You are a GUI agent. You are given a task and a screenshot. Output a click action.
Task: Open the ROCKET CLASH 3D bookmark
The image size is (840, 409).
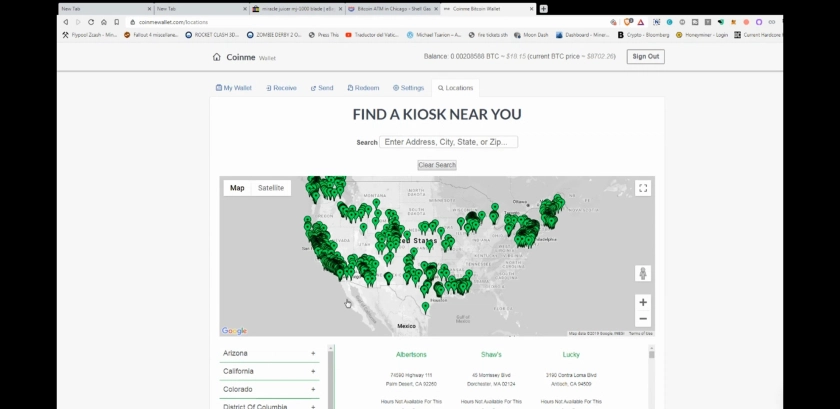coord(213,35)
